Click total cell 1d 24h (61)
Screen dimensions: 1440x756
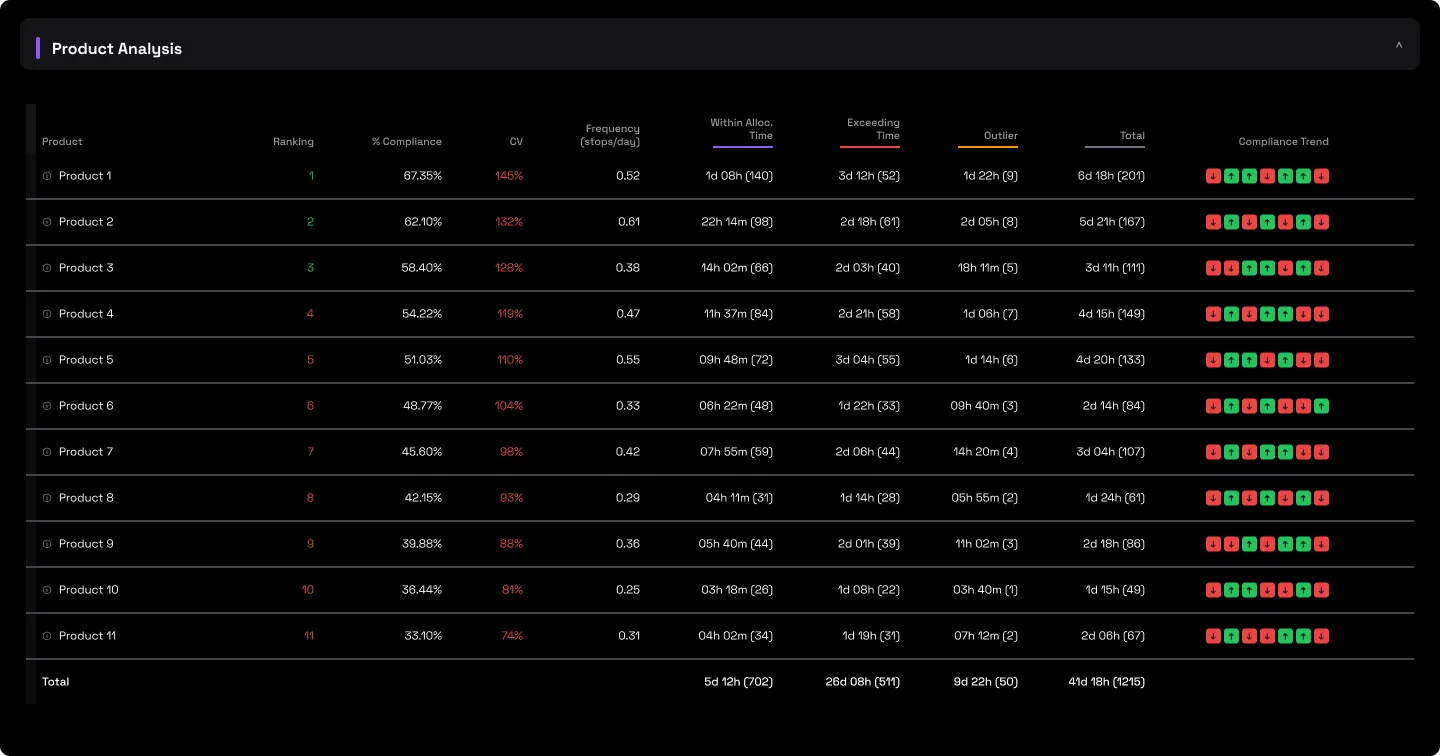(x=1115, y=498)
